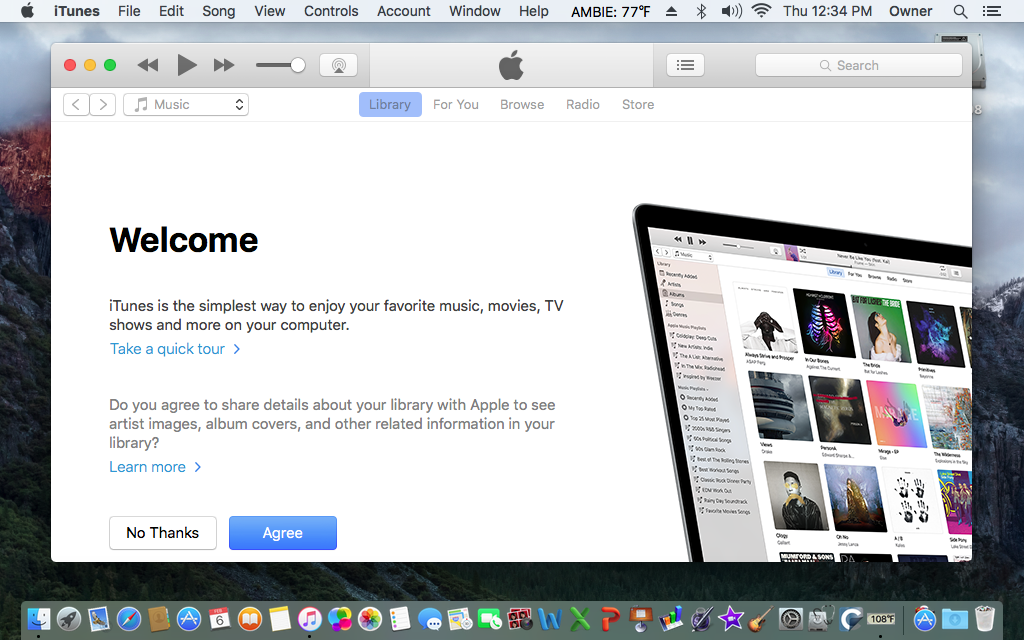
Task: Open the Notification Center icon
Action: 991,11
